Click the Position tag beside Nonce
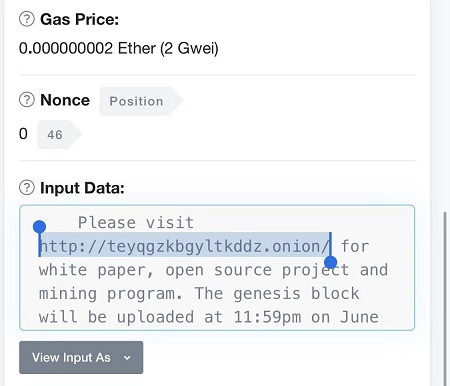 [141, 101]
